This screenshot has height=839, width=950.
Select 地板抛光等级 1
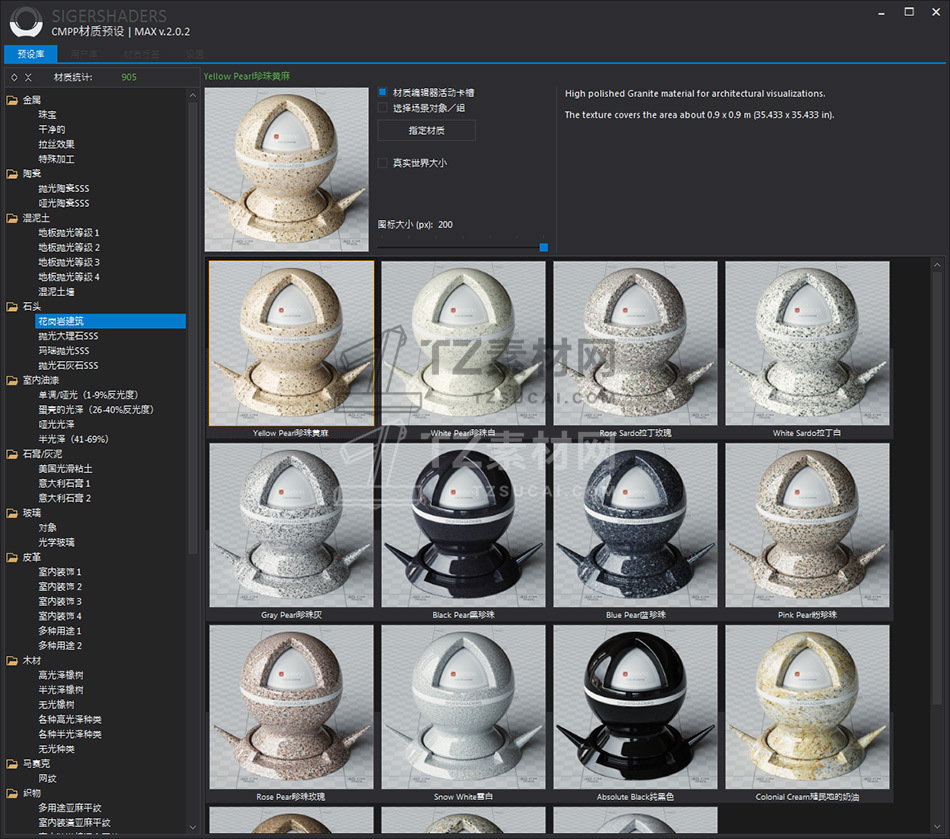[68, 233]
